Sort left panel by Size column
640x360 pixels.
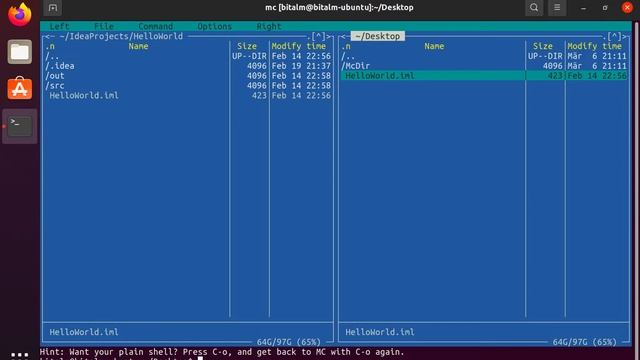click(247, 46)
